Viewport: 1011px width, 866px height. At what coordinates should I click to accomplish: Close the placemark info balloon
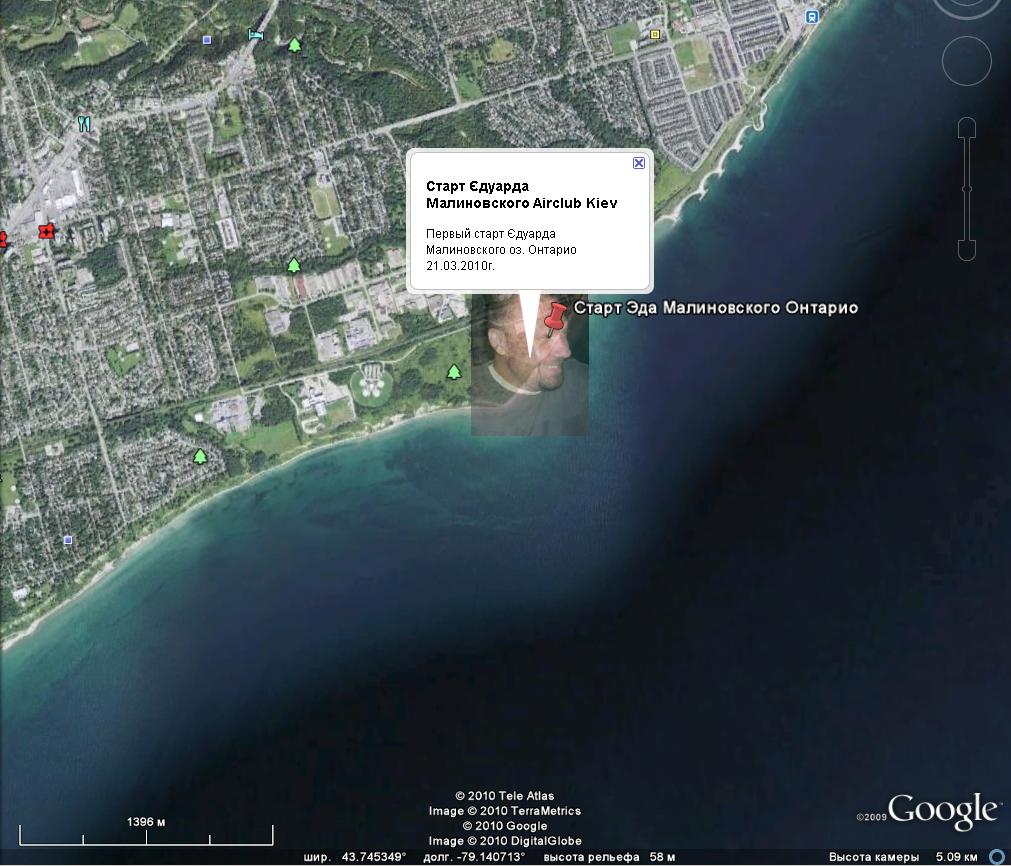639,163
